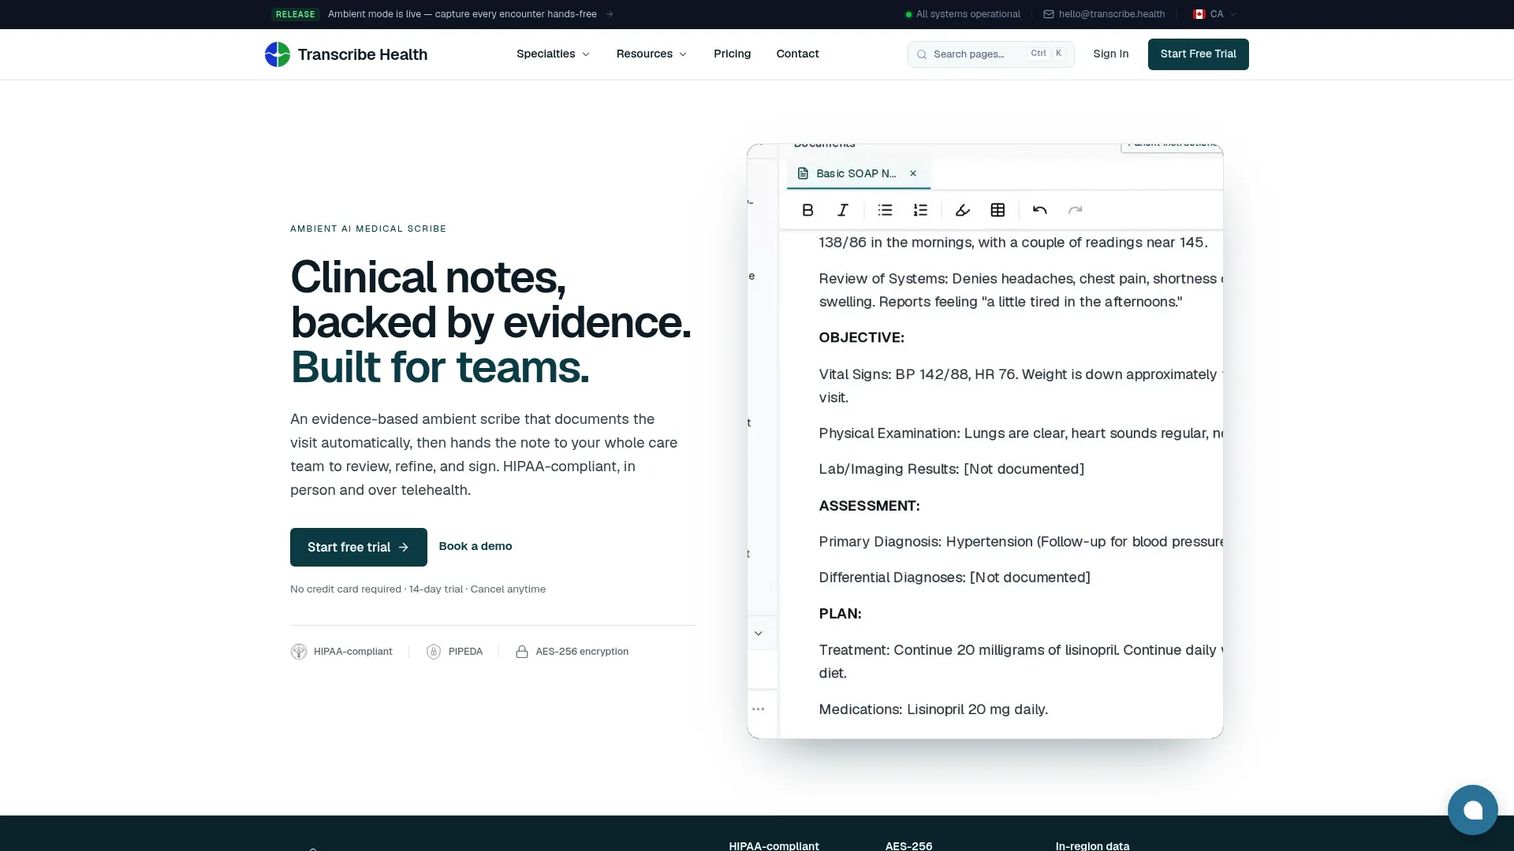This screenshot has width=1514, height=851.
Task: Click the PIPEDA shield icon
Action: [x=433, y=652]
